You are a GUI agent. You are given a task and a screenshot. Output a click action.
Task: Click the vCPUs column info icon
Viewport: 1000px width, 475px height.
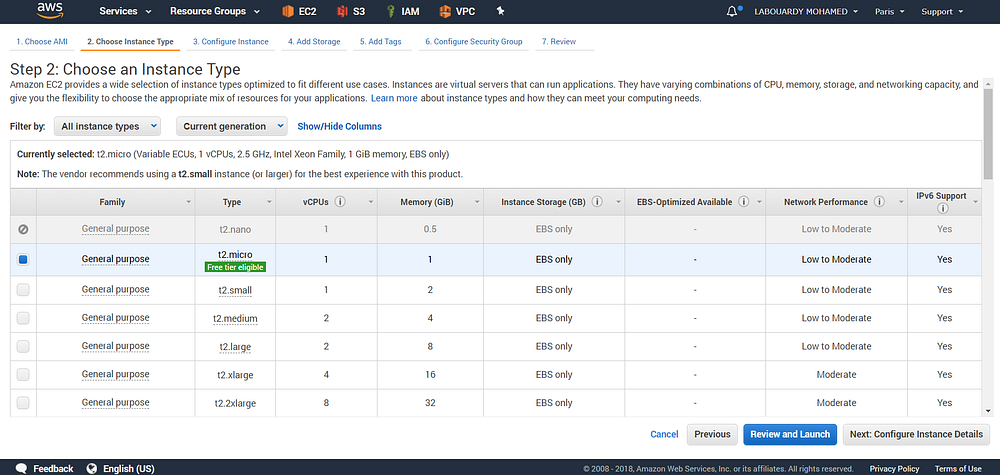[x=340, y=202]
